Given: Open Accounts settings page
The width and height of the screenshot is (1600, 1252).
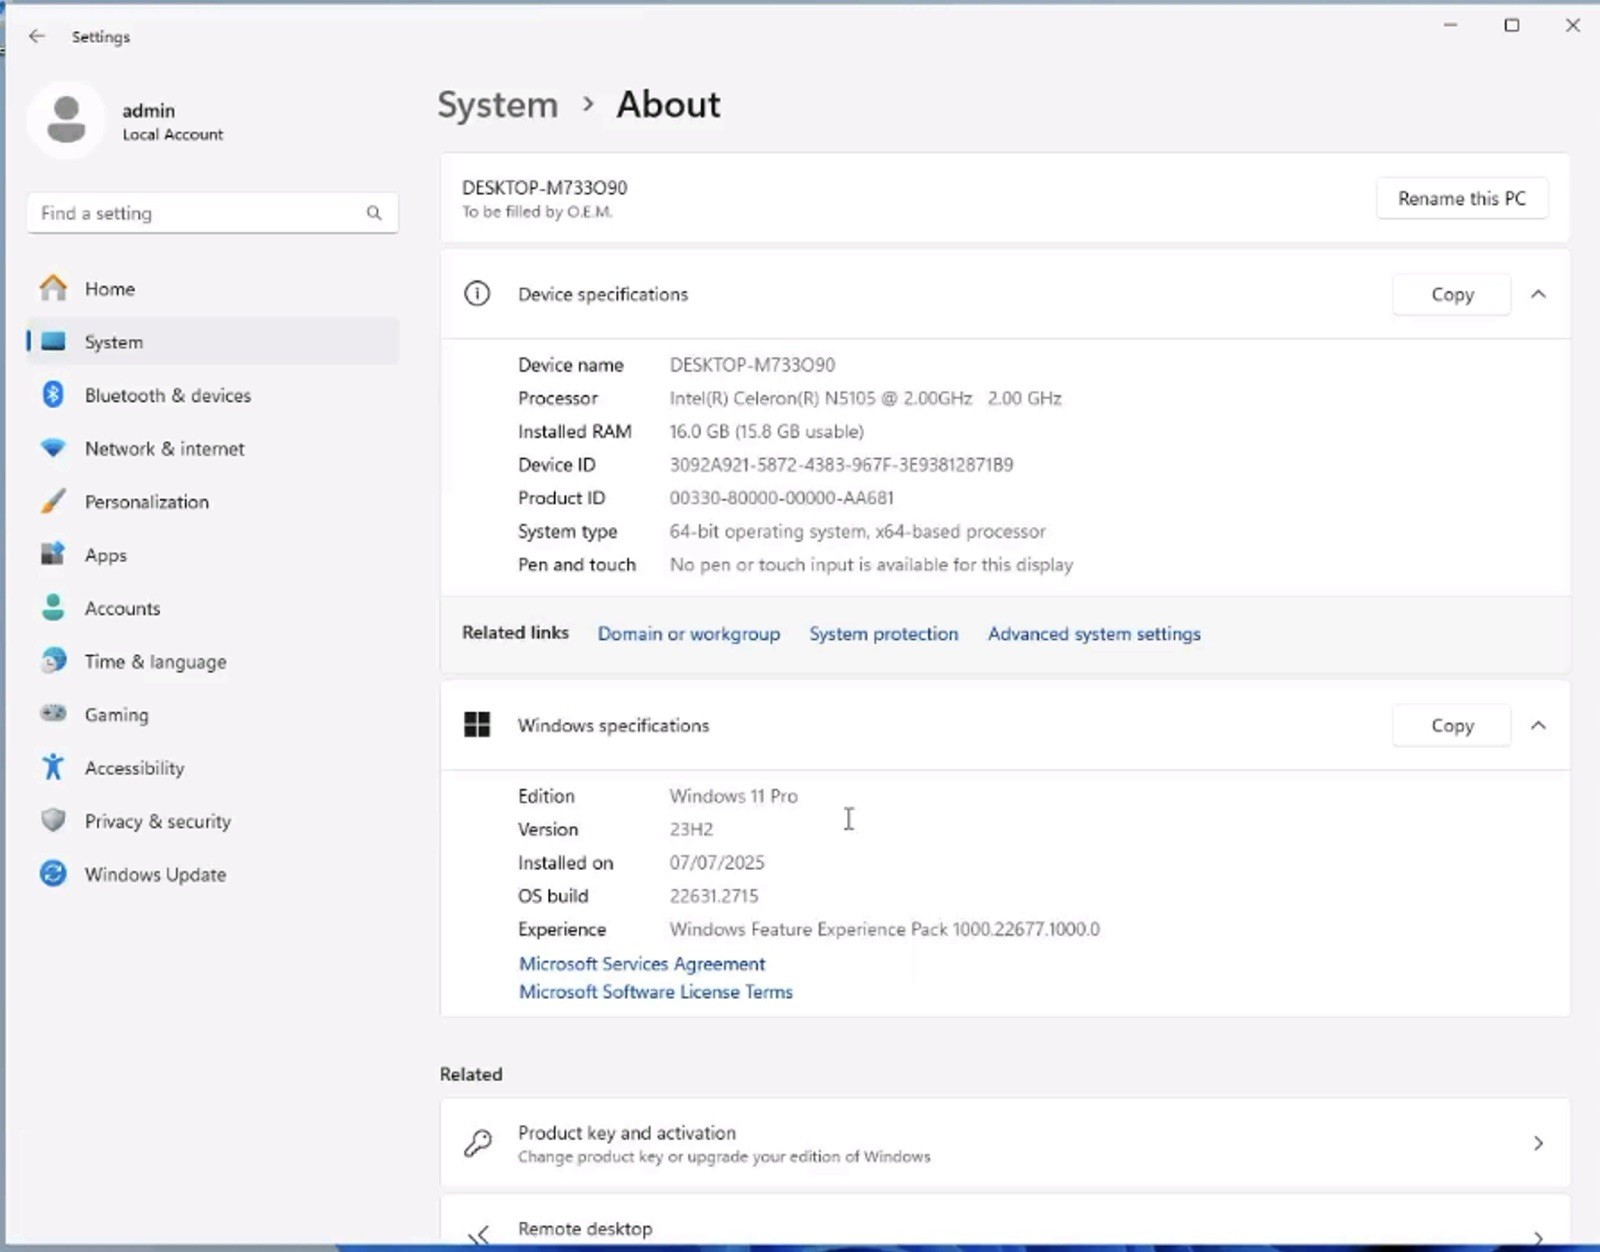Looking at the screenshot, I should point(213,608).
